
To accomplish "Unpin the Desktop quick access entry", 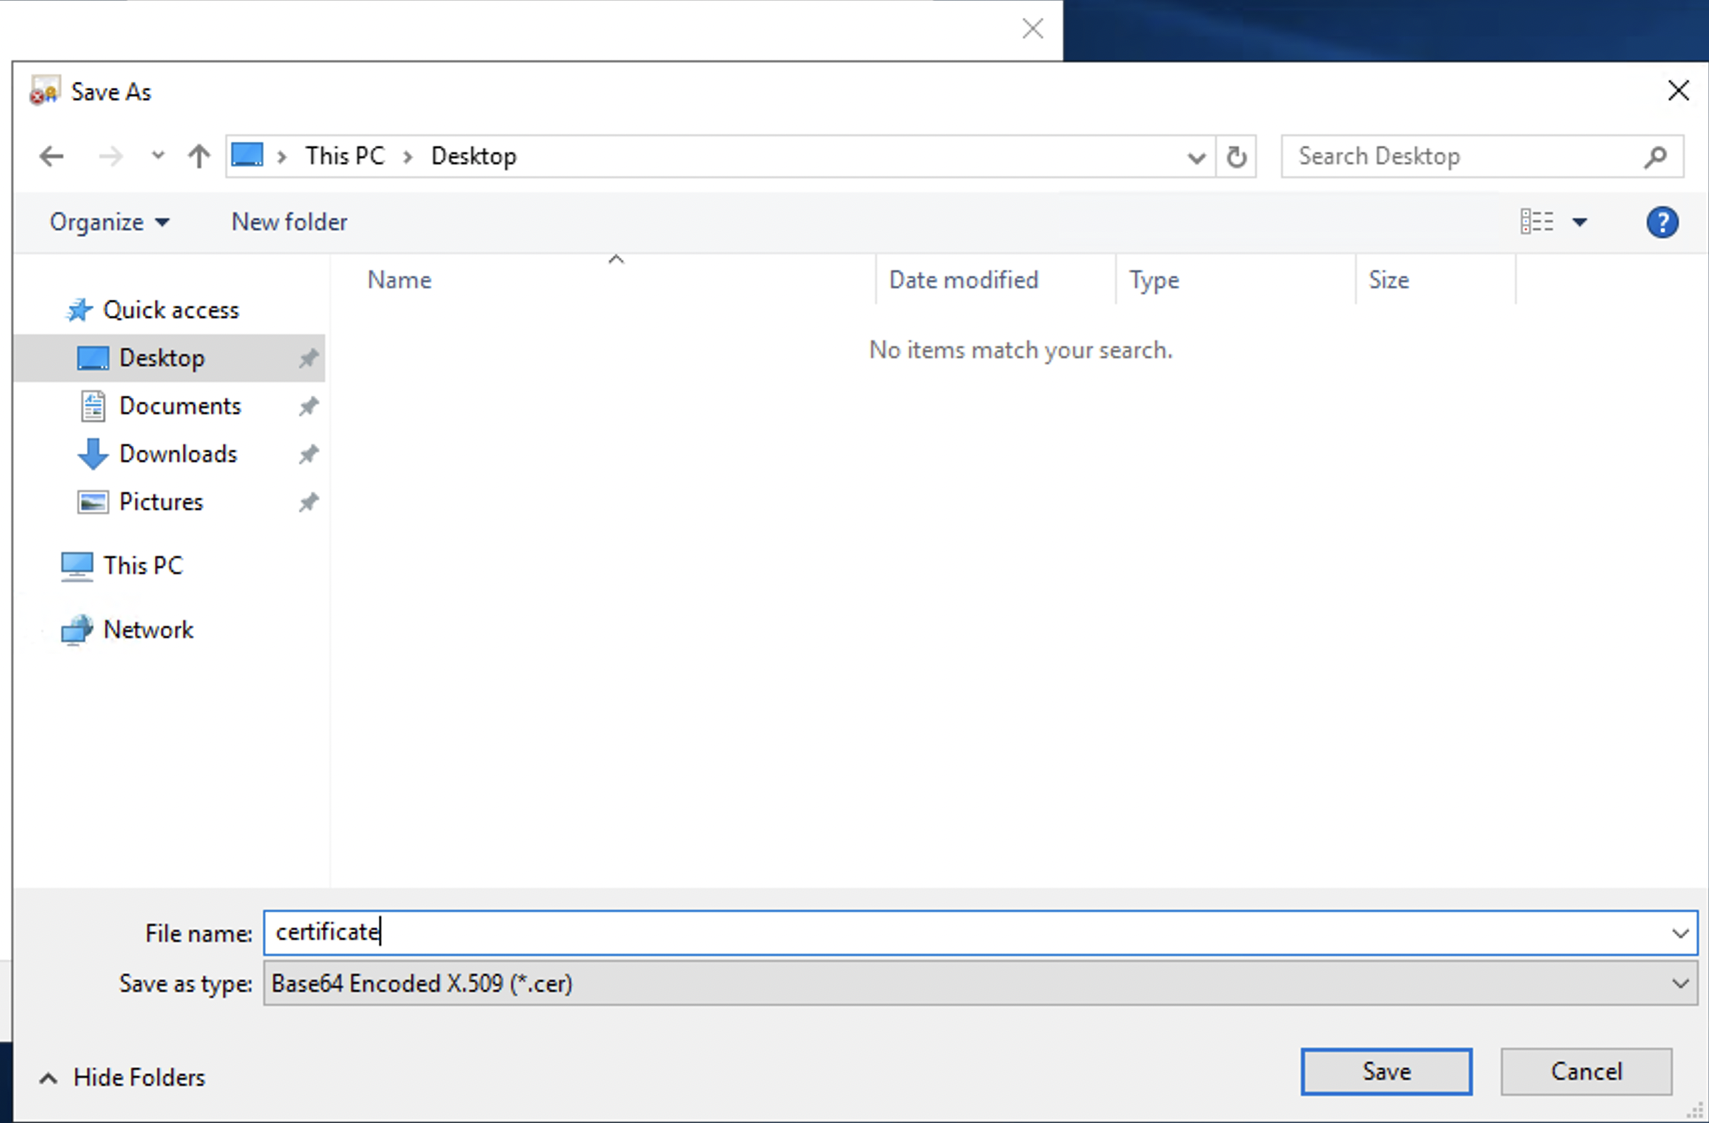I will pos(309,357).
